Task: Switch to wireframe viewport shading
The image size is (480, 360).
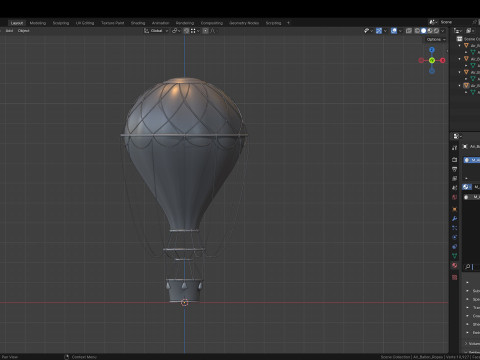Action: click(x=417, y=31)
